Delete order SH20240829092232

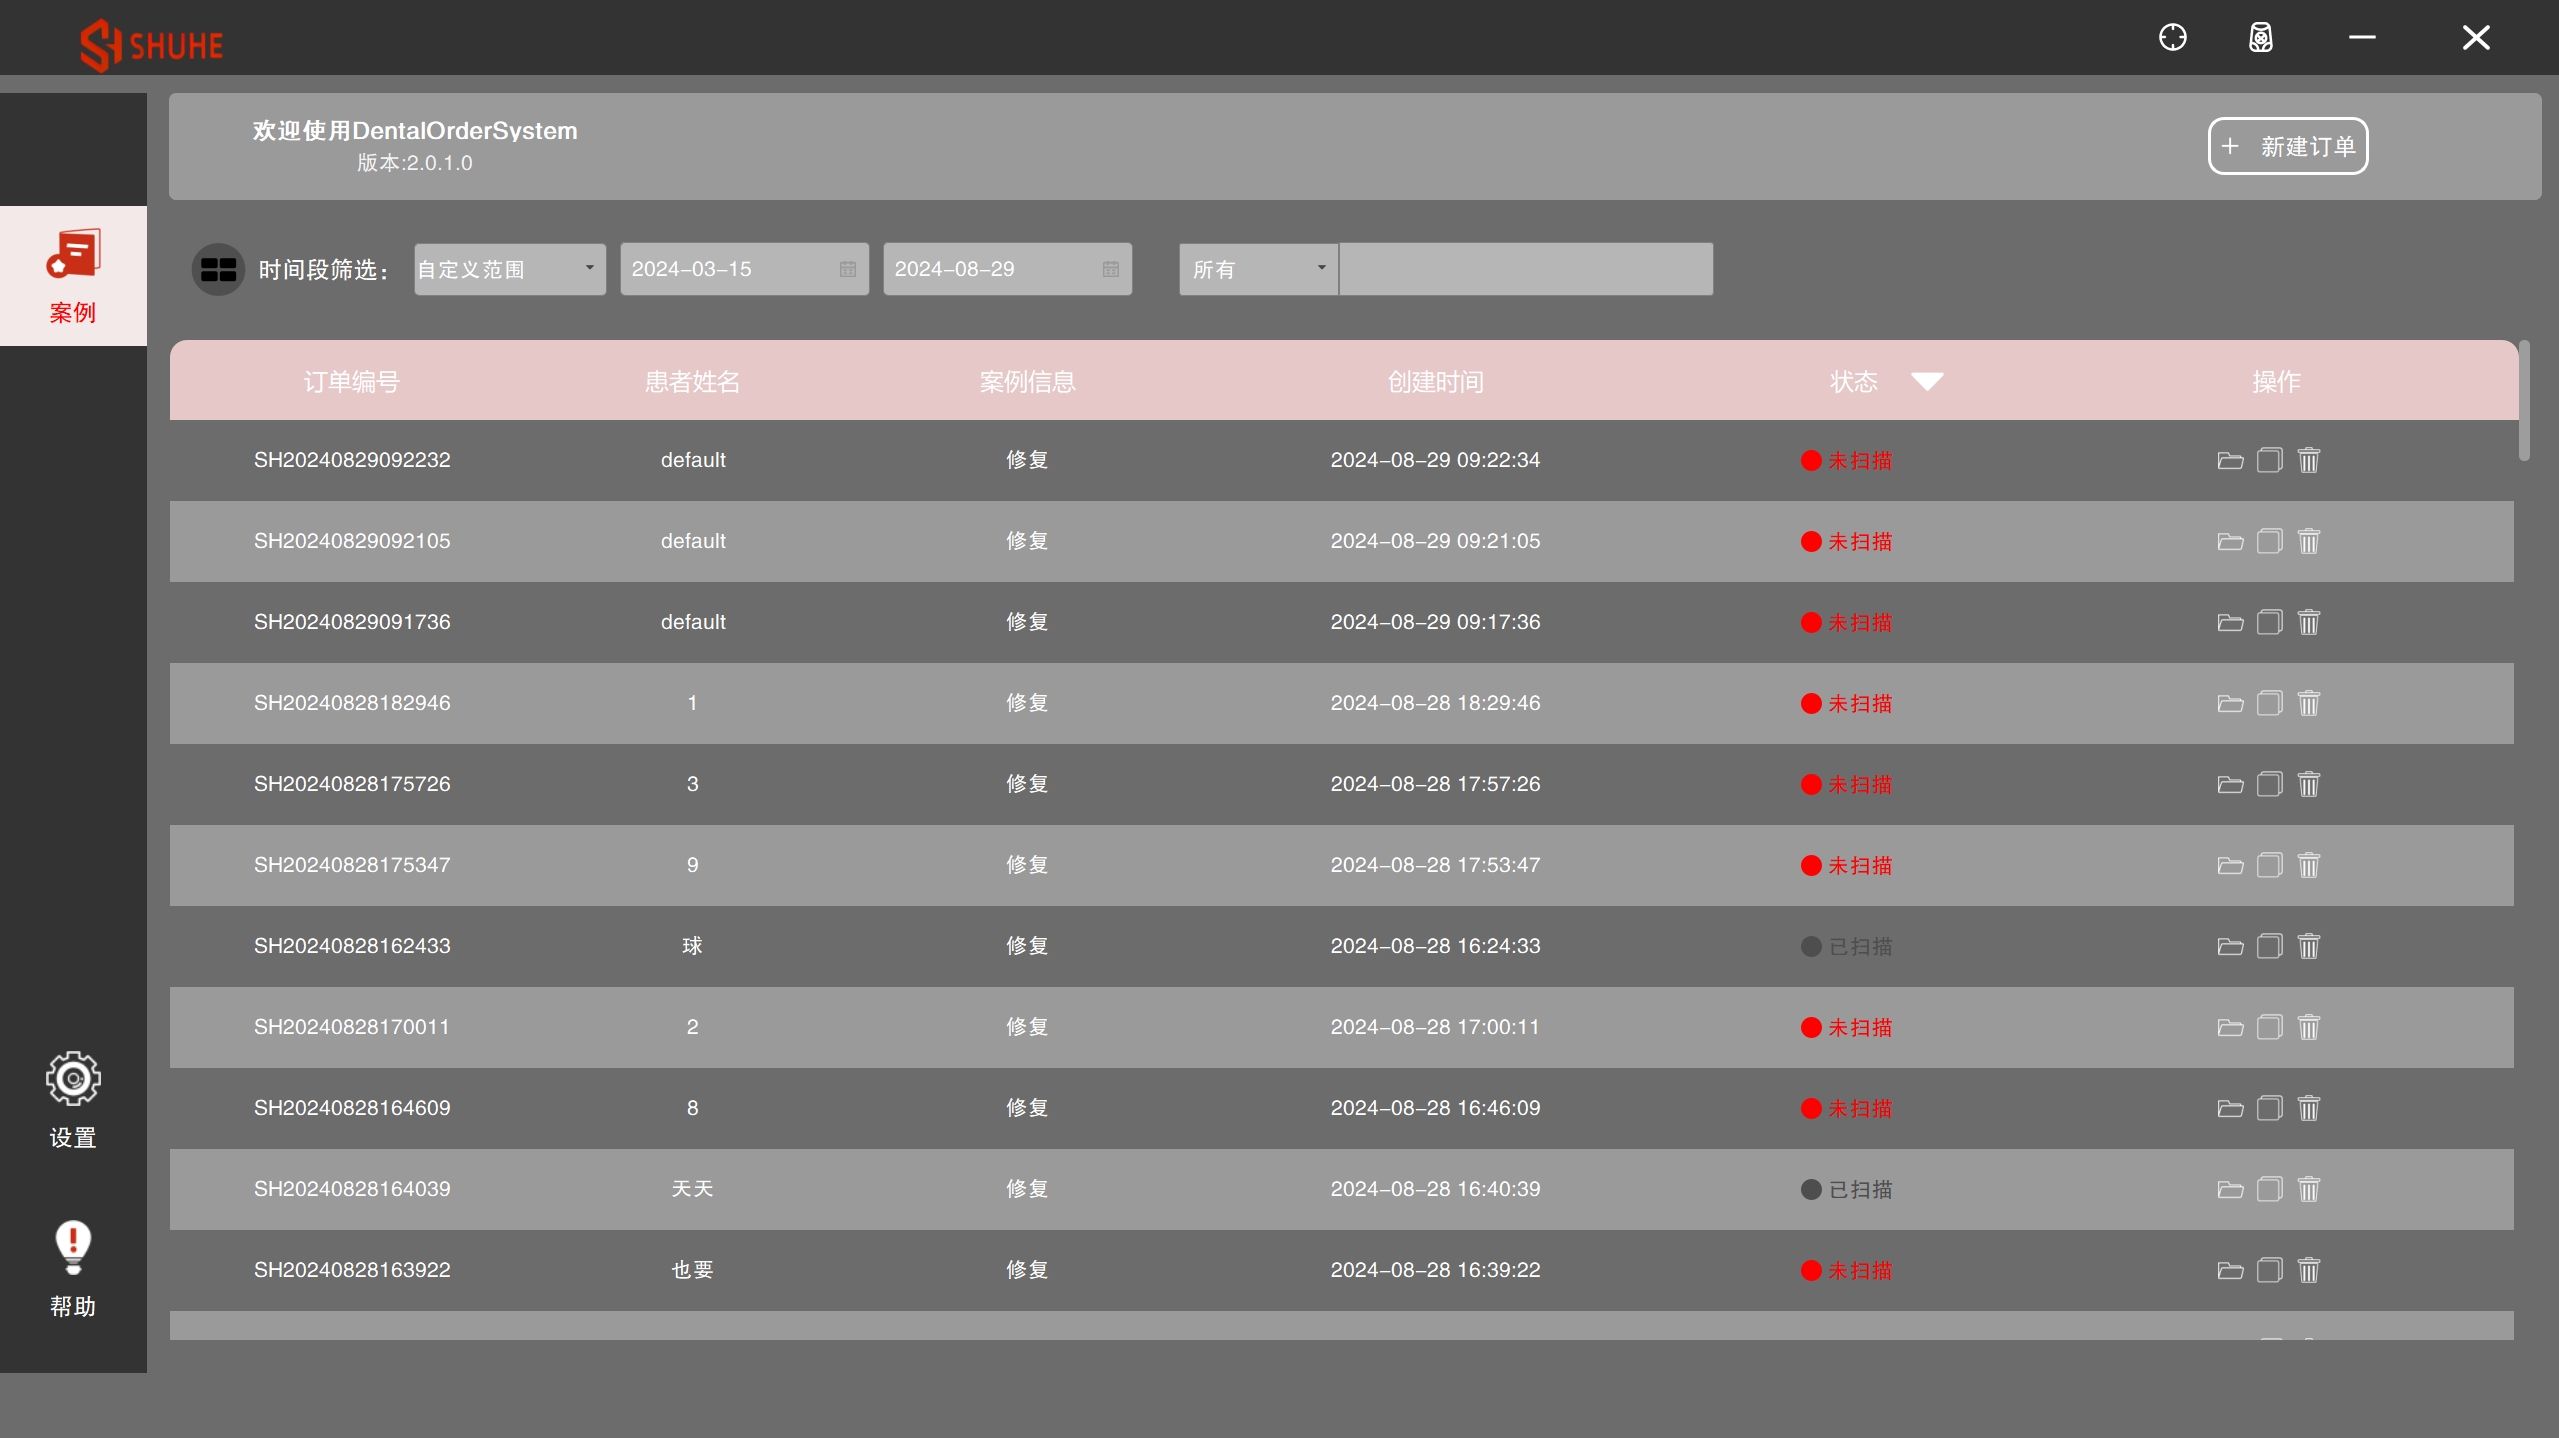tap(2309, 460)
